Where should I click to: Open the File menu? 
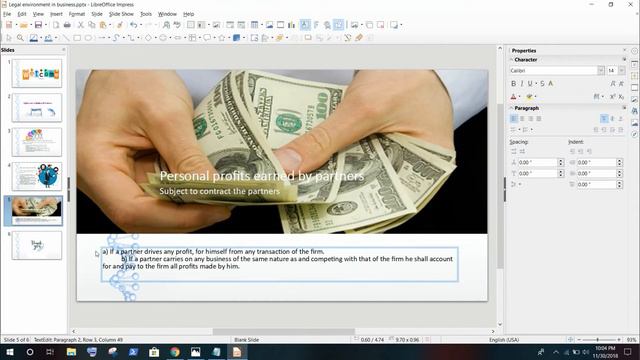click(x=7, y=14)
